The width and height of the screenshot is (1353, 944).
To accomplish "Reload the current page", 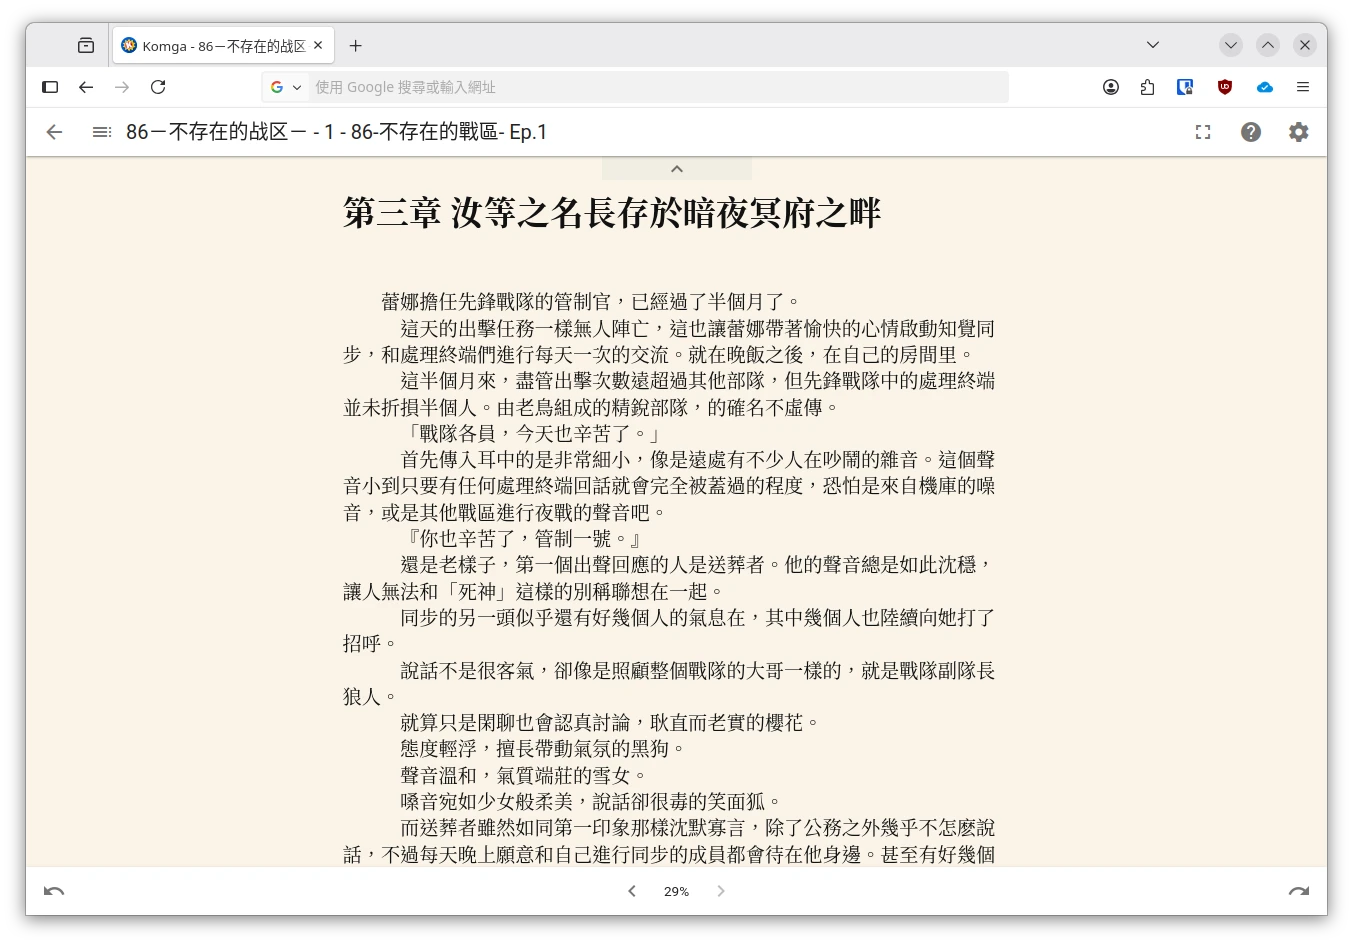I will tap(158, 87).
